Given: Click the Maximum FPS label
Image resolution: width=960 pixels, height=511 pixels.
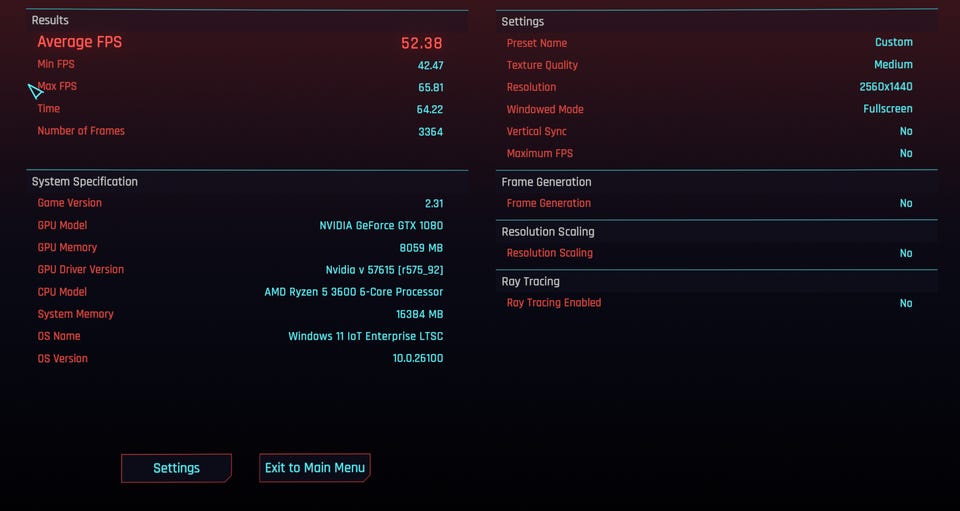Looking at the screenshot, I should (540, 154).
